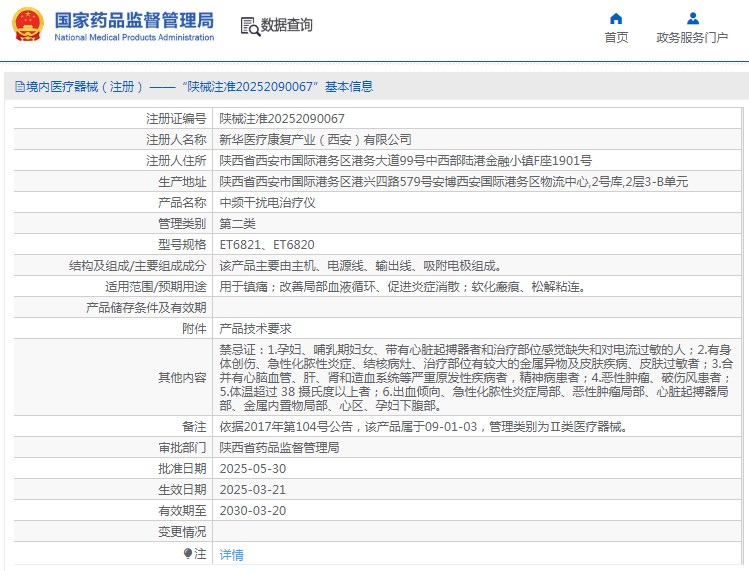
Task: Click the 型号规格 label
Action: pos(182,245)
